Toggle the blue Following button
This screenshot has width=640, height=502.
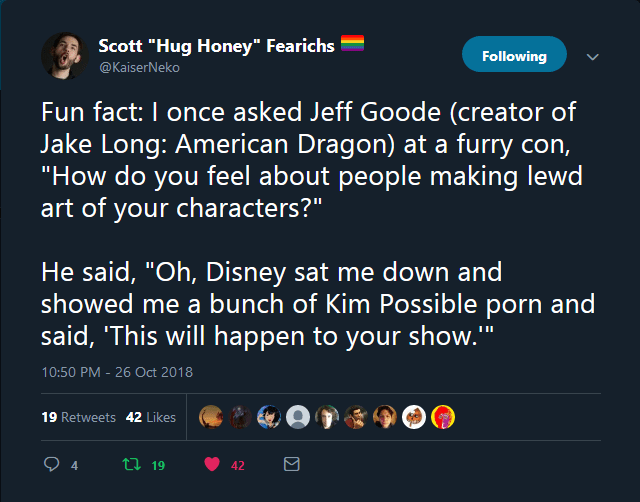[514, 56]
